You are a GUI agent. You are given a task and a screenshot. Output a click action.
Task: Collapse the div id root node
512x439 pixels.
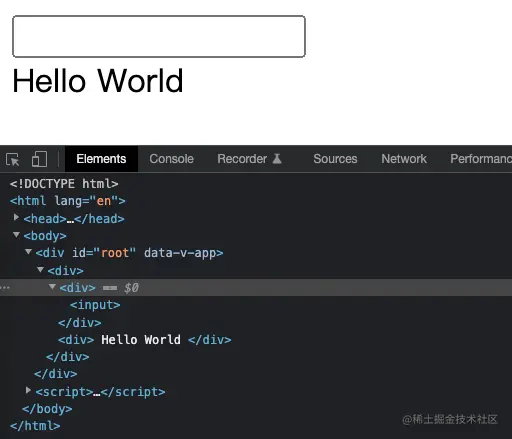pos(28,252)
